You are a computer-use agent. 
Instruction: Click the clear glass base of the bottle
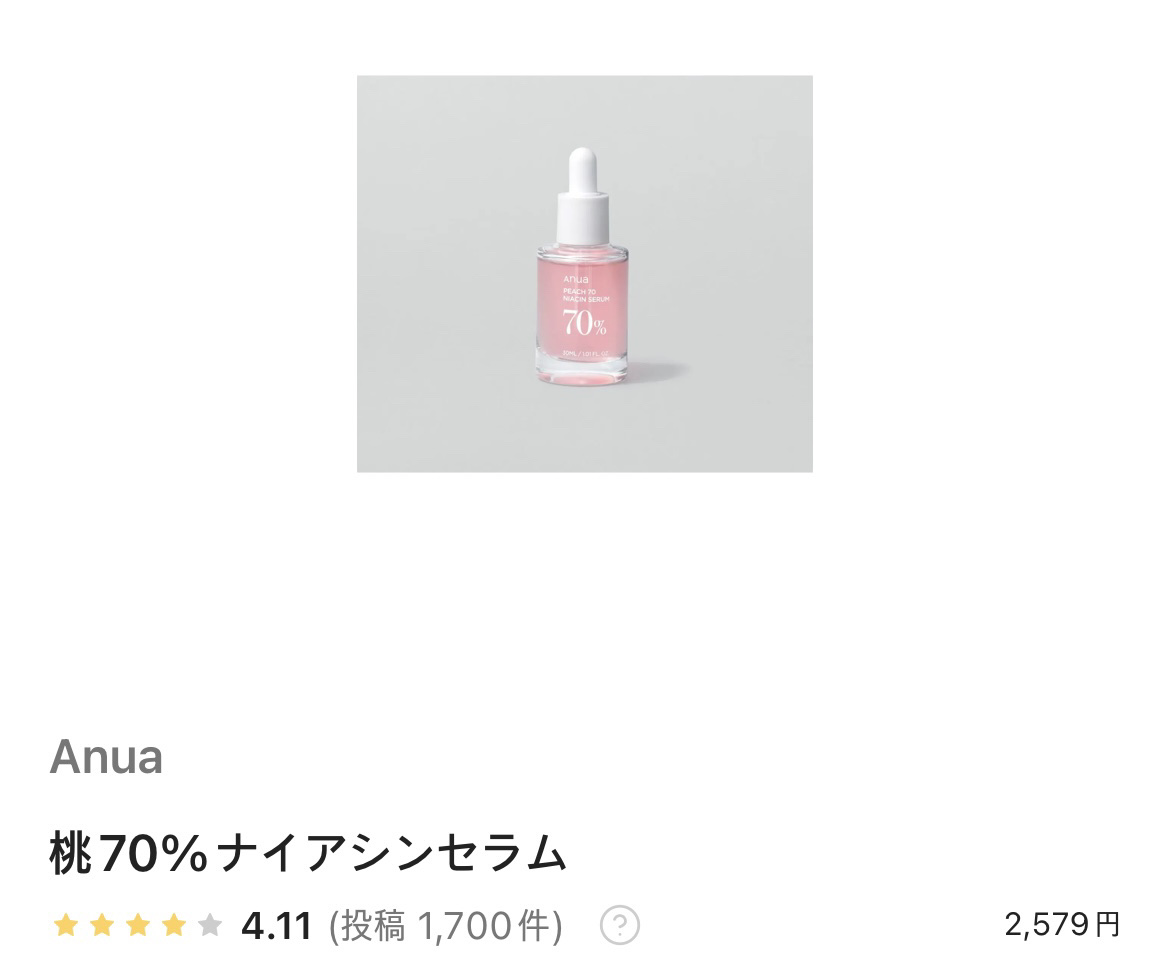(x=582, y=372)
